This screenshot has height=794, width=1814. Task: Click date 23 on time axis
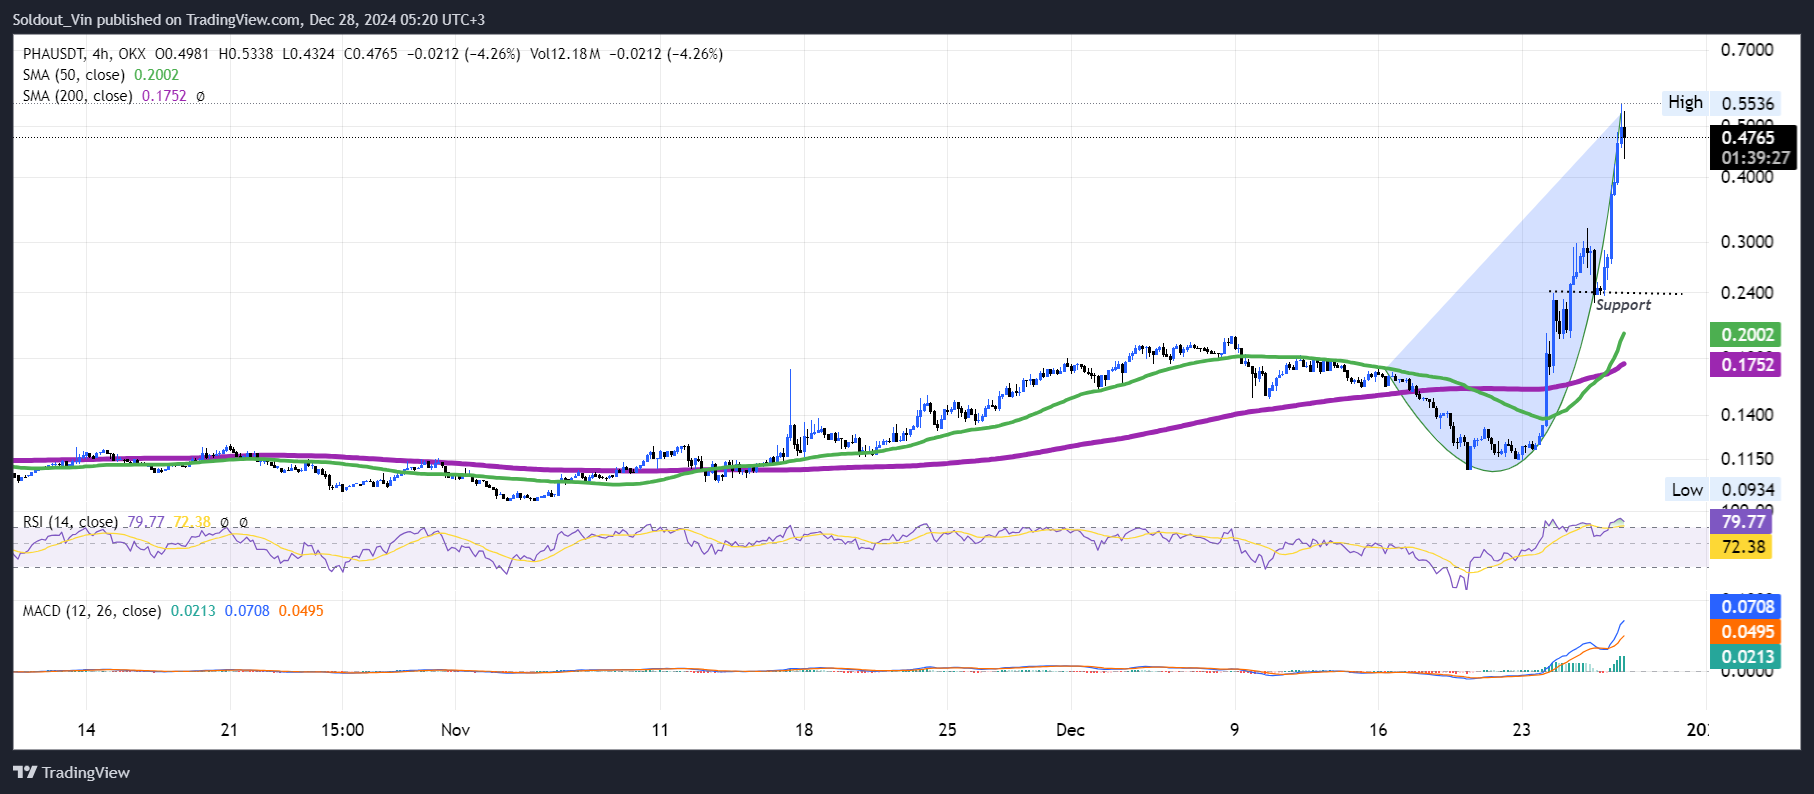[x=1521, y=729]
